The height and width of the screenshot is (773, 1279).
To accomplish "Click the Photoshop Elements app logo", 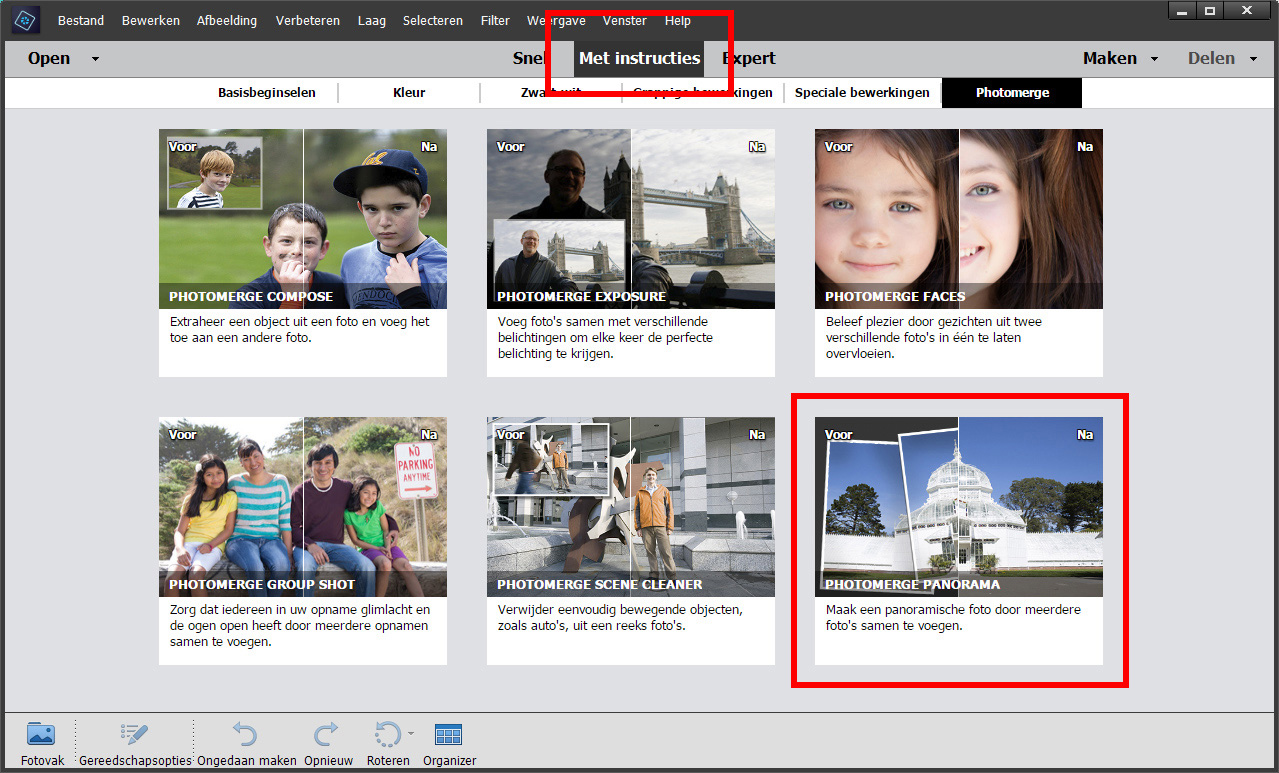I will click(25, 20).
